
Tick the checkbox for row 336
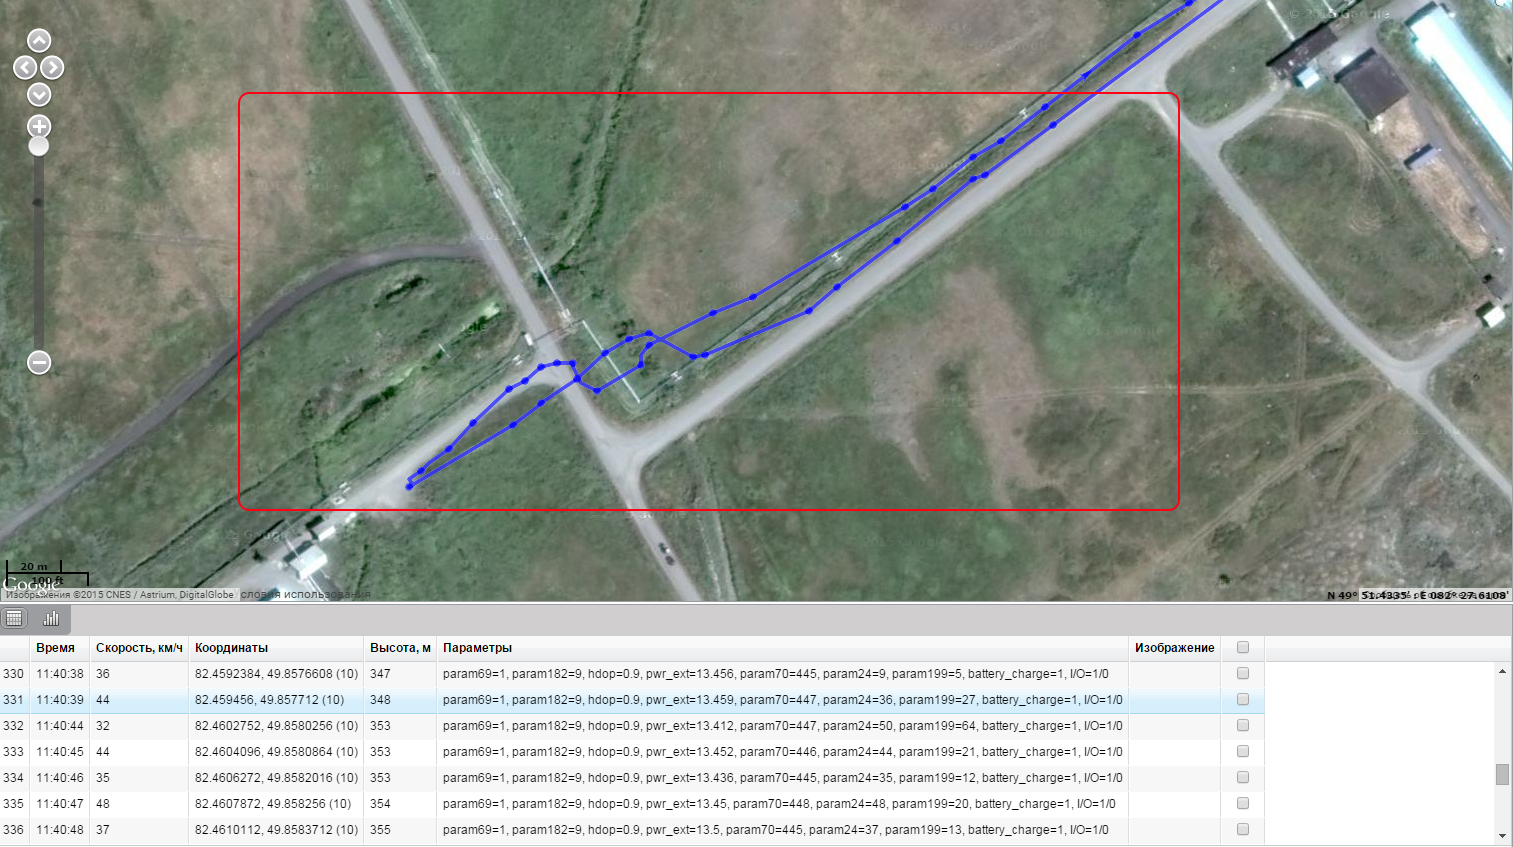(x=1243, y=830)
